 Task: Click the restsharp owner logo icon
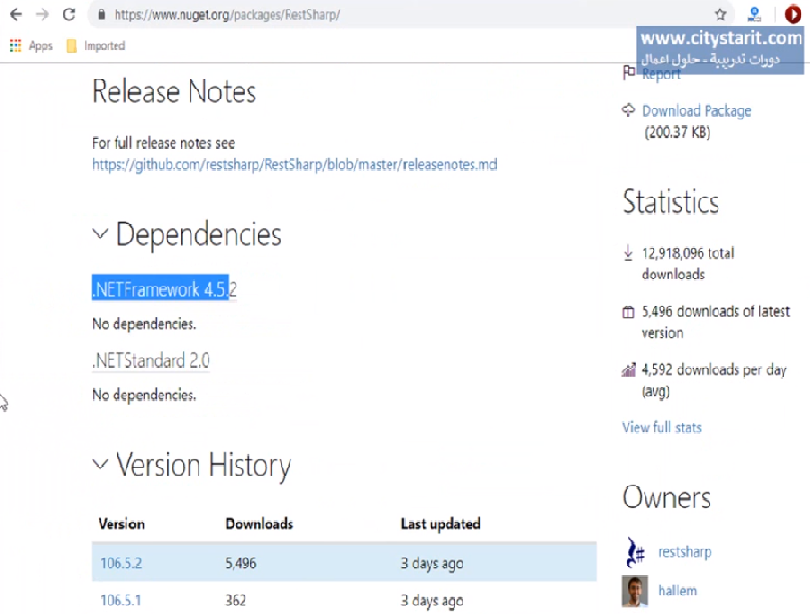point(635,552)
